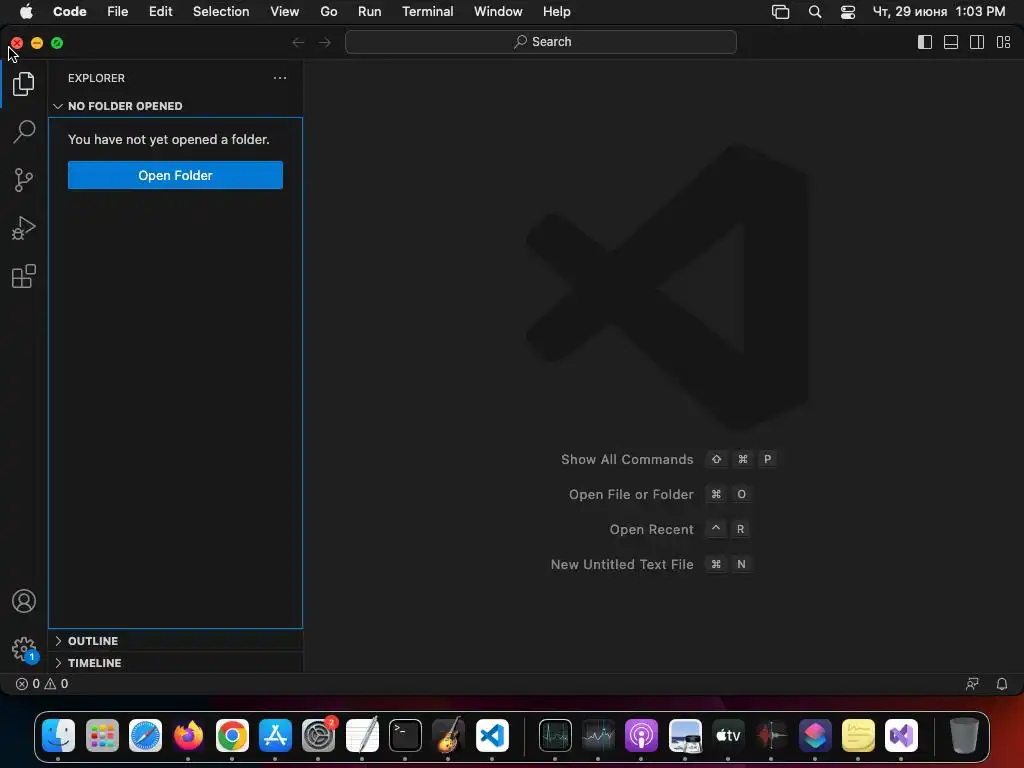The width and height of the screenshot is (1024, 768).
Task: Open Voice Memos from the Dock
Action: point(771,735)
